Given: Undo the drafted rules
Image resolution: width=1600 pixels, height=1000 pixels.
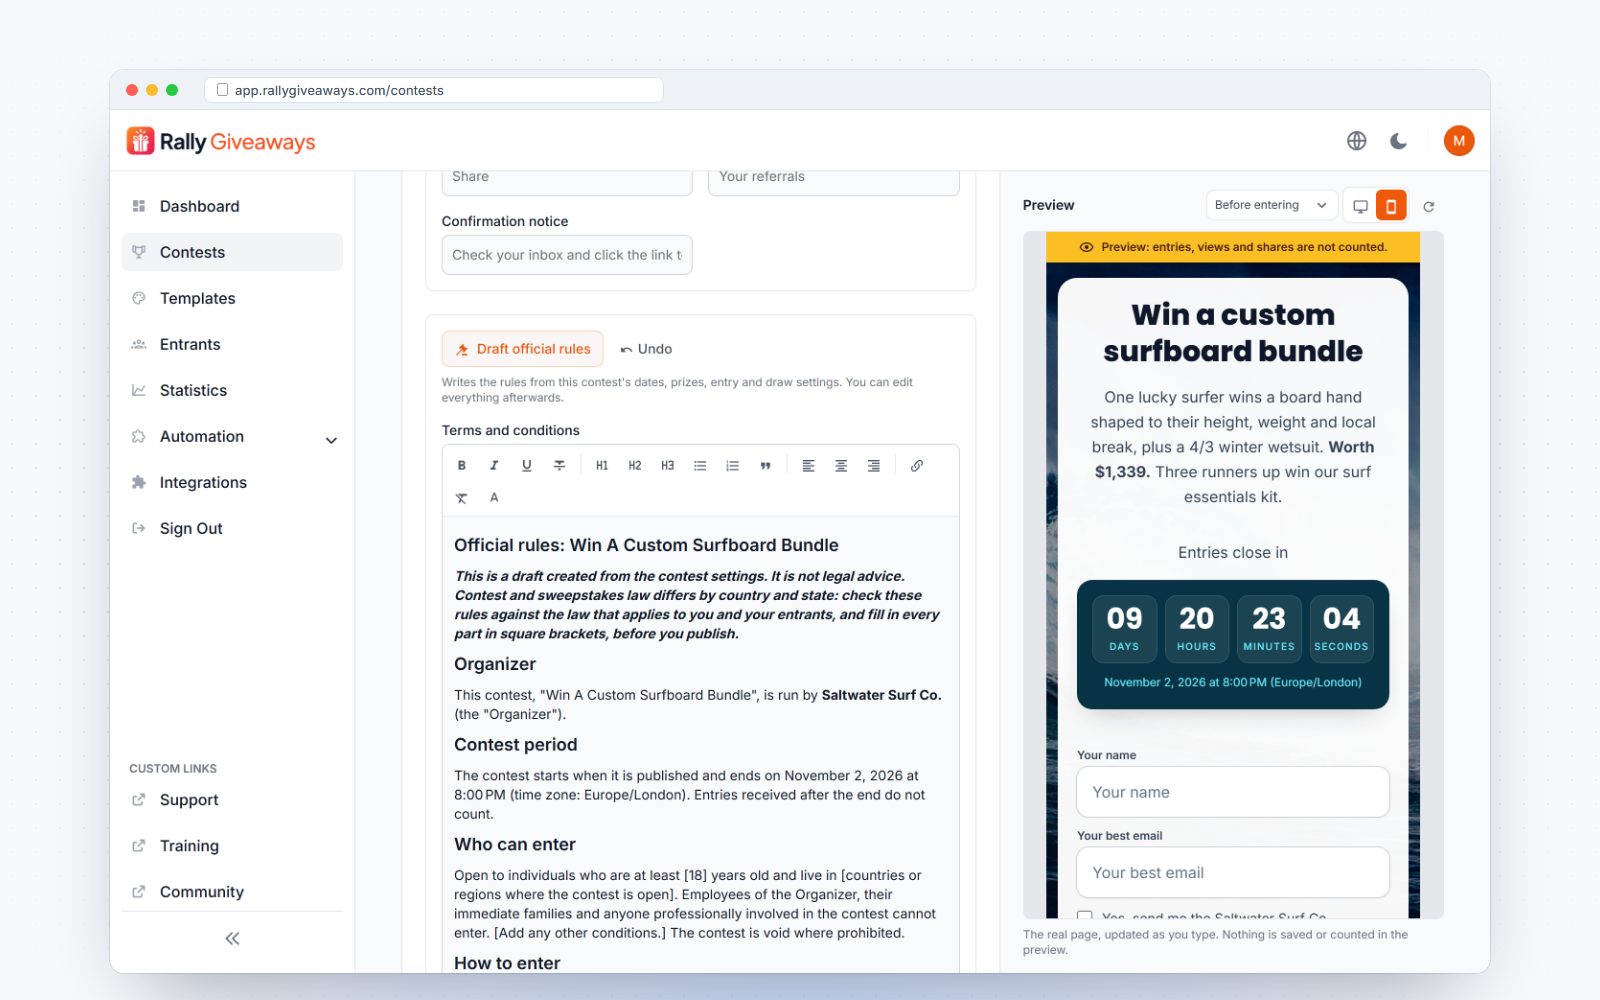Looking at the screenshot, I should [x=646, y=349].
